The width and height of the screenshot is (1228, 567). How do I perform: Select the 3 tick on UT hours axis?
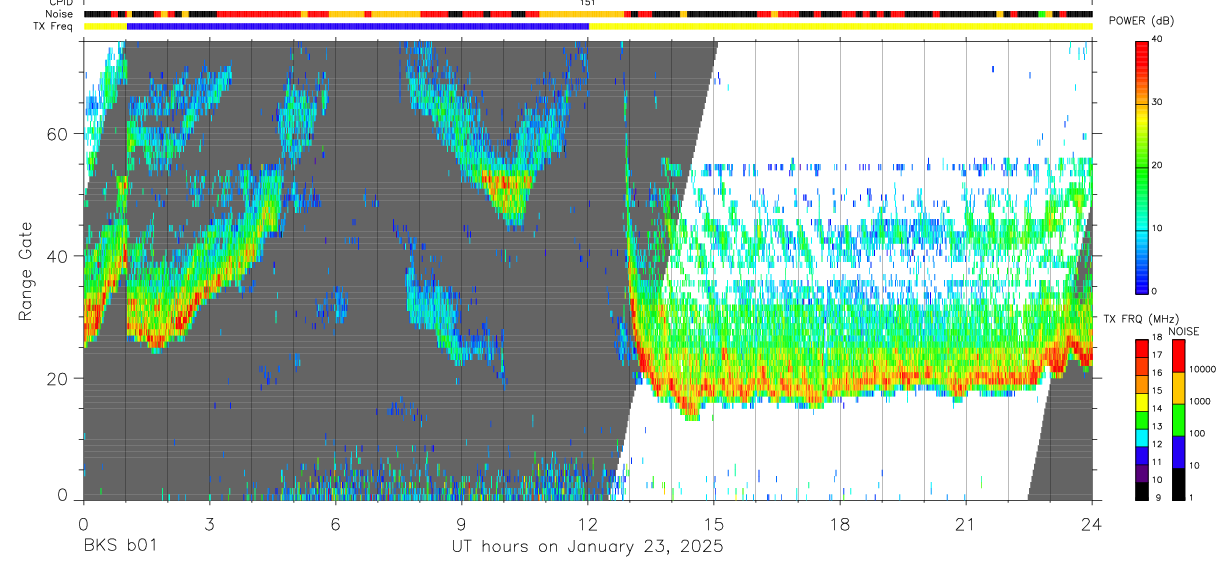pos(209,524)
